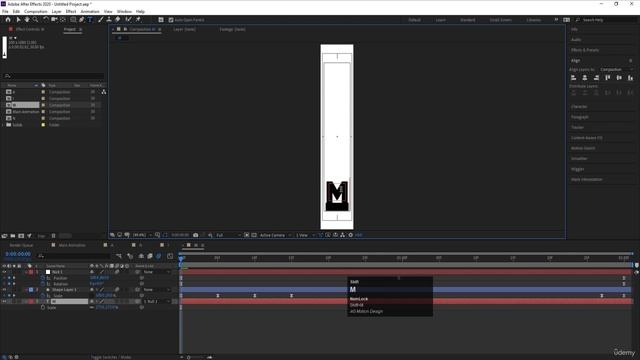Image resolution: width=640 pixels, height=360 pixels.
Task: Open the File menu
Action: point(5,11)
